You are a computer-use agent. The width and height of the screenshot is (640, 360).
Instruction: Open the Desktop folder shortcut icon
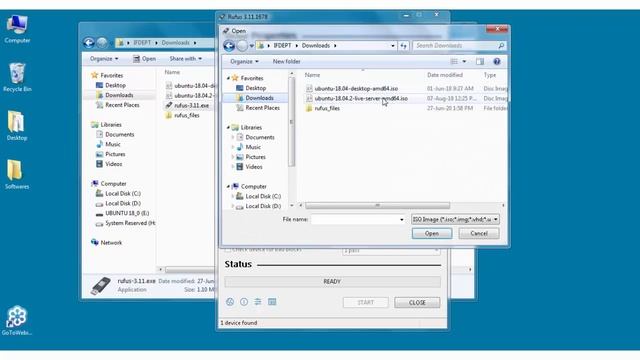click(x=17, y=126)
